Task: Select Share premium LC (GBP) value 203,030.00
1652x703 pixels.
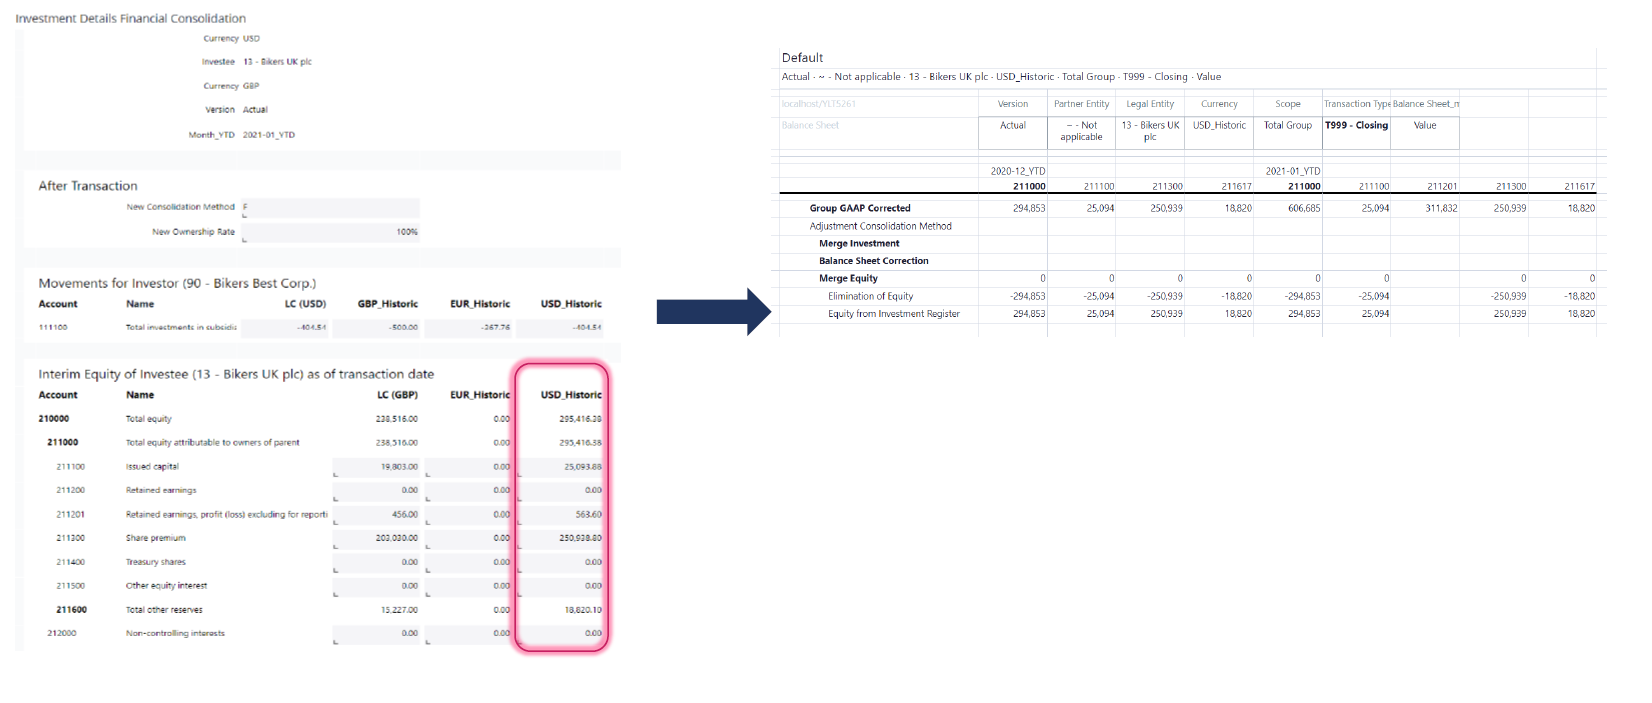Action: pyautogui.click(x=377, y=538)
